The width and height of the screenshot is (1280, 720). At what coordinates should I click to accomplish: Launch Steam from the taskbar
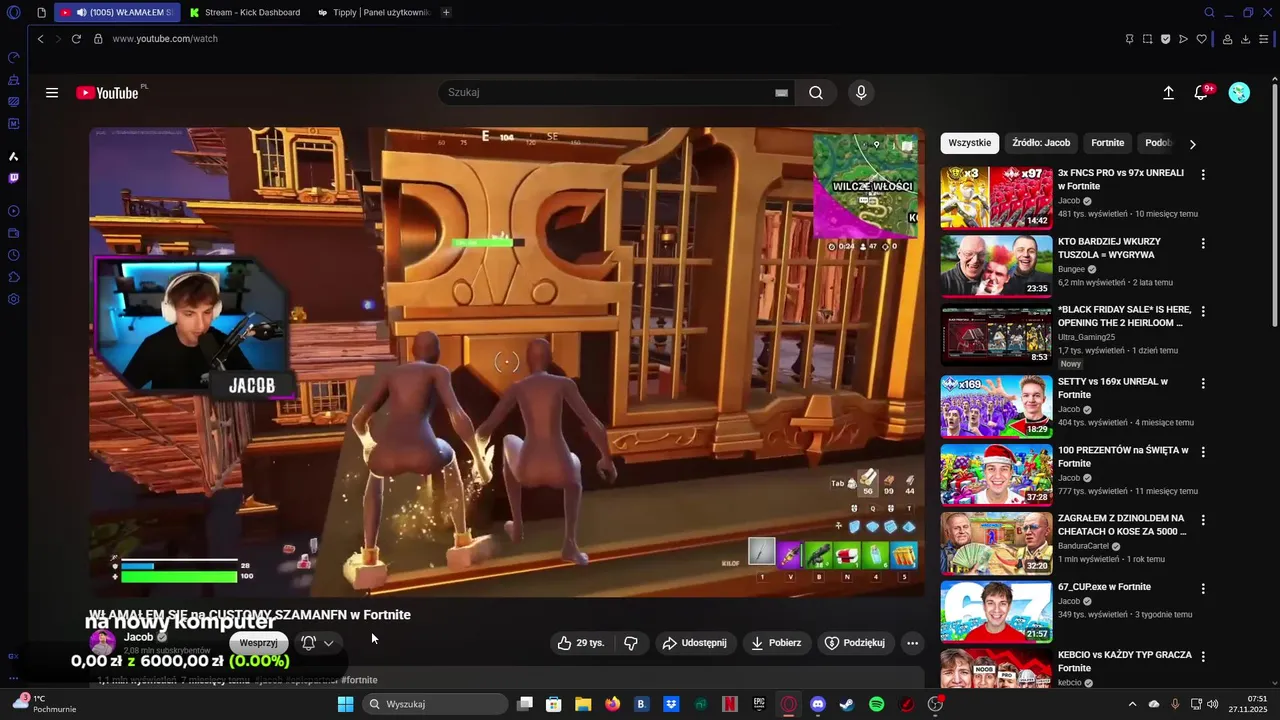(x=847, y=704)
